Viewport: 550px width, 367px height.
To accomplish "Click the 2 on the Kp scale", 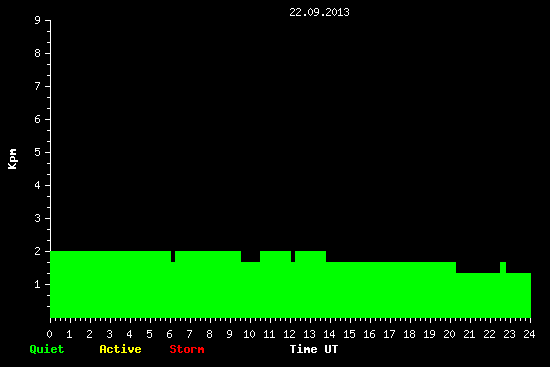I will (38, 251).
